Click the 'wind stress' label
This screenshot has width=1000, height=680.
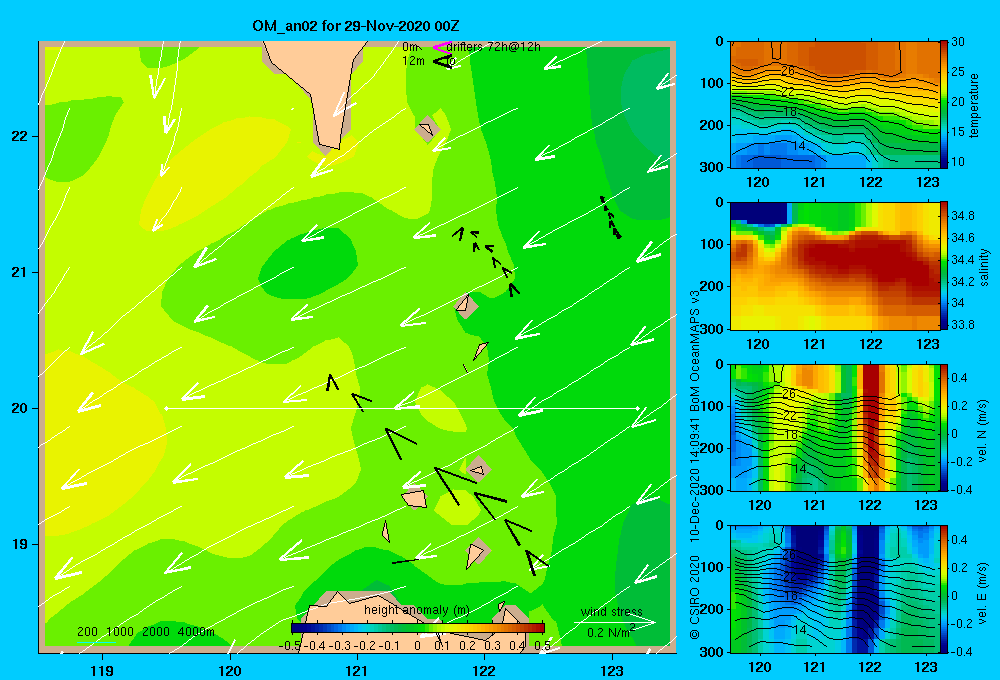[612, 611]
